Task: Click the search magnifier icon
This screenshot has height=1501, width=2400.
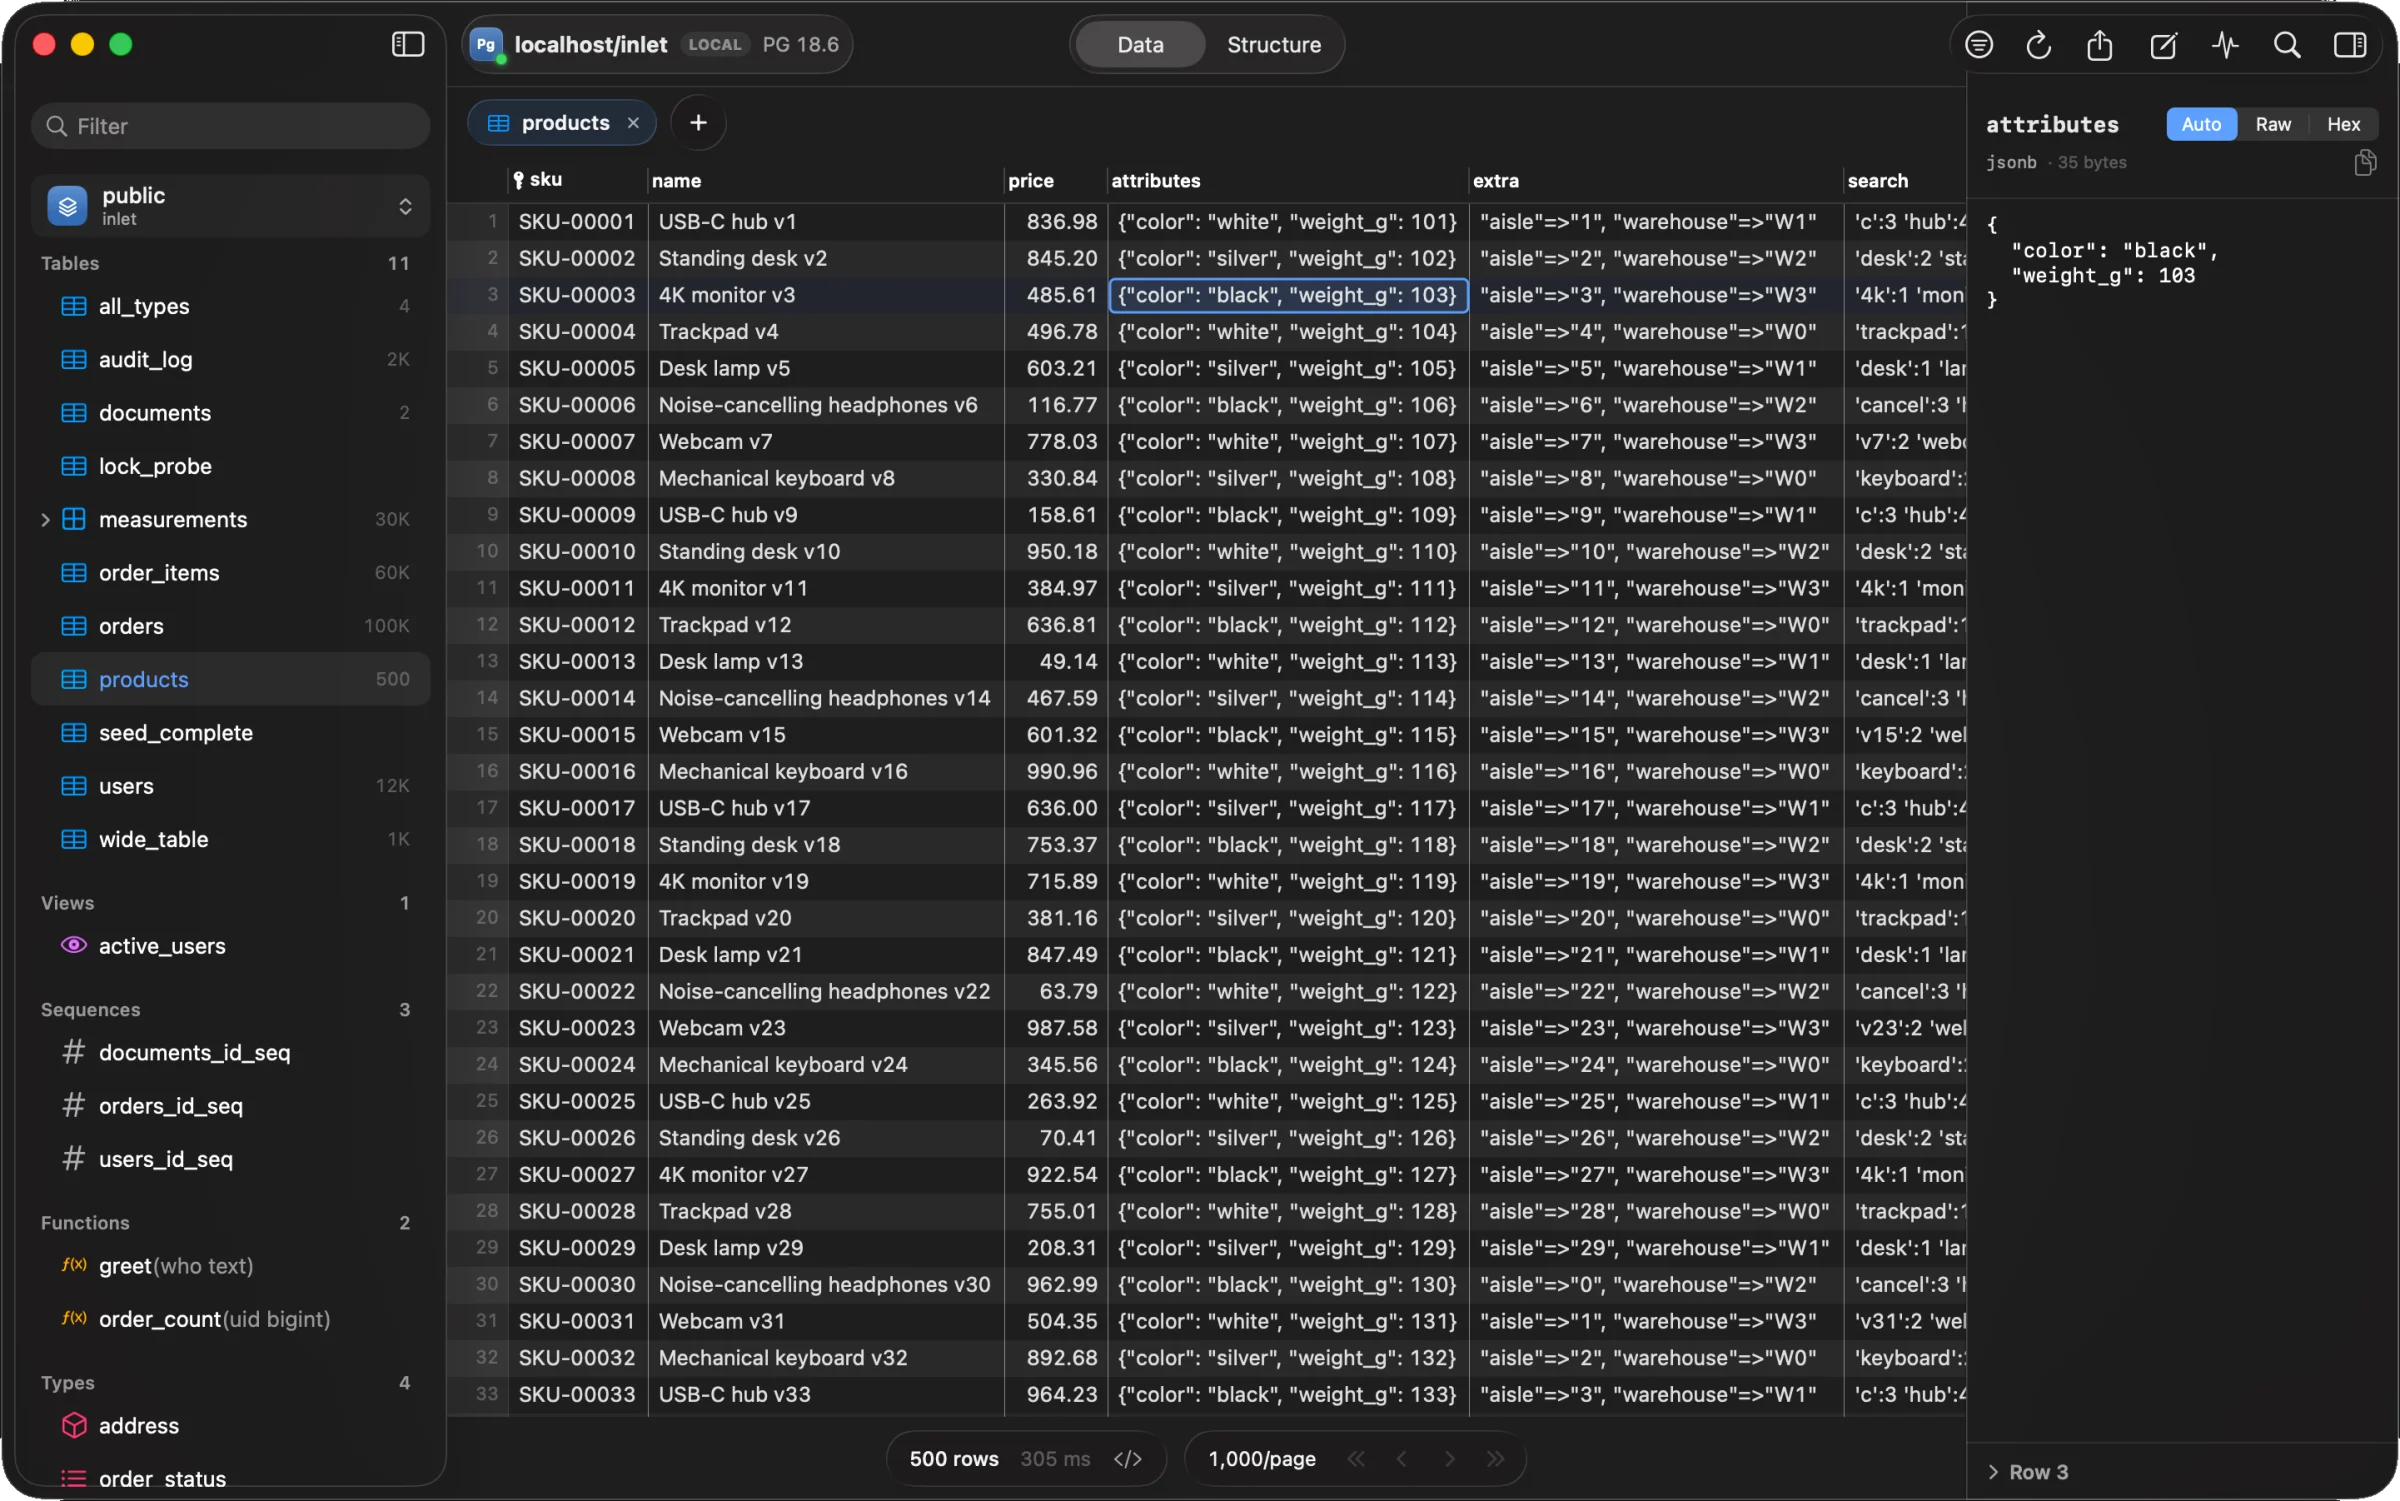Action: click(2286, 45)
